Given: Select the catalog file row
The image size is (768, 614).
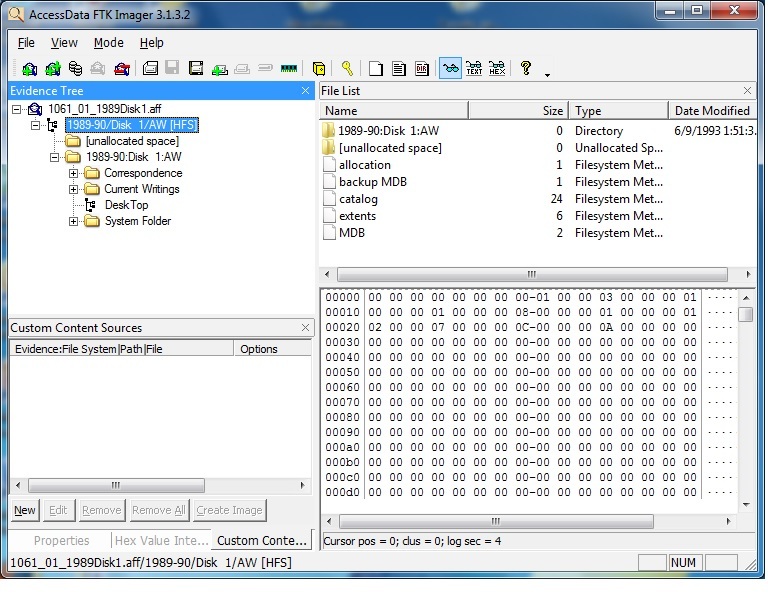Looking at the screenshot, I should tap(358, 199).
